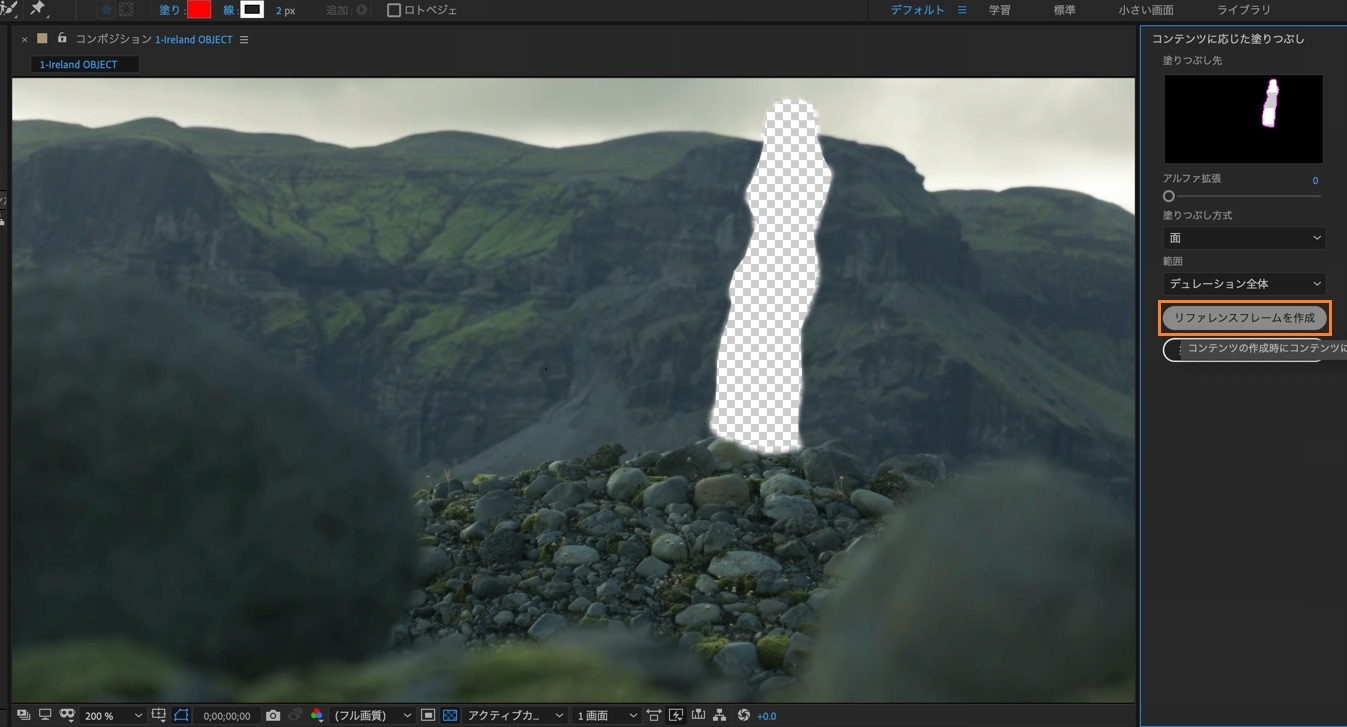Toggle the region of interest button
1347x727 pixels.
click(428, 715)
